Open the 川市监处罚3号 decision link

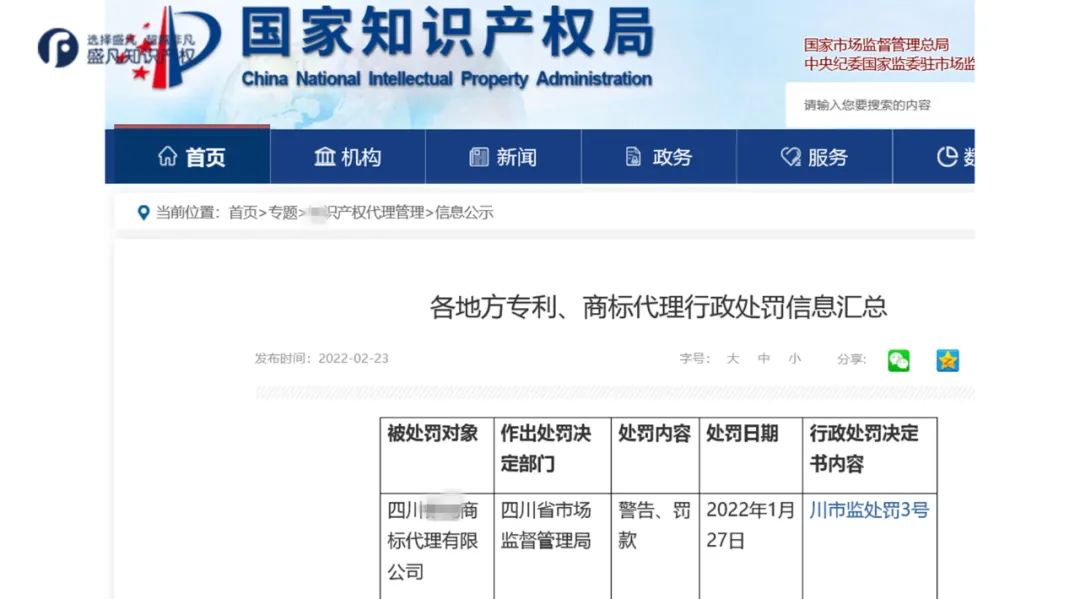click(868, 510)
